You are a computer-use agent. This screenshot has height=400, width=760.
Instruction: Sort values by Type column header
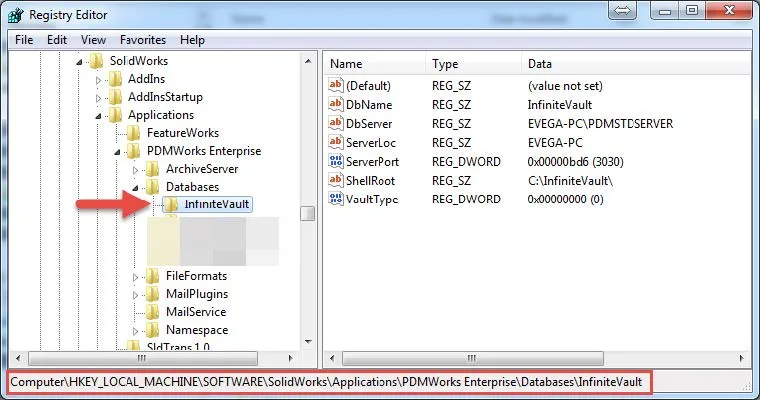(x=474, y=64)
